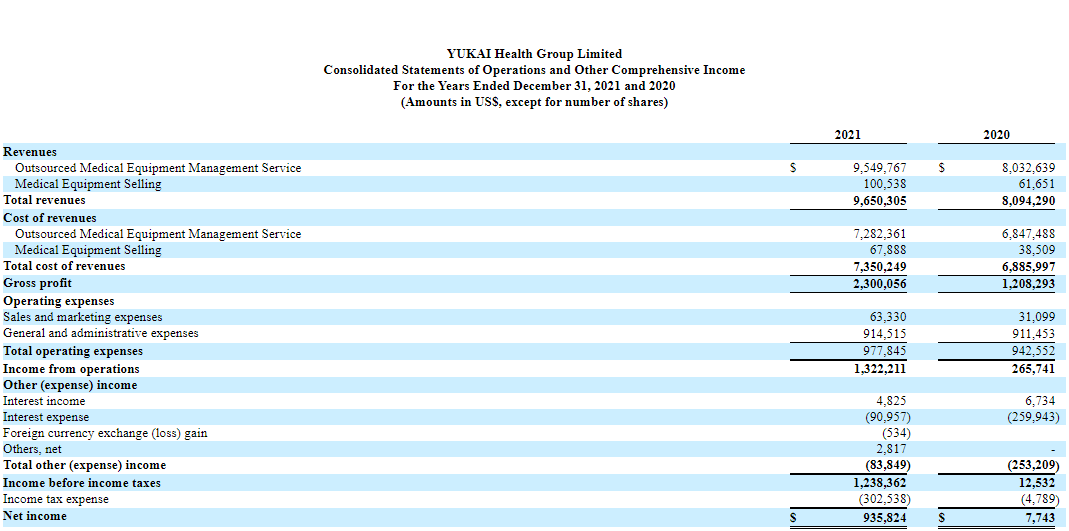Click G&A value 914,515

point(885,333)
